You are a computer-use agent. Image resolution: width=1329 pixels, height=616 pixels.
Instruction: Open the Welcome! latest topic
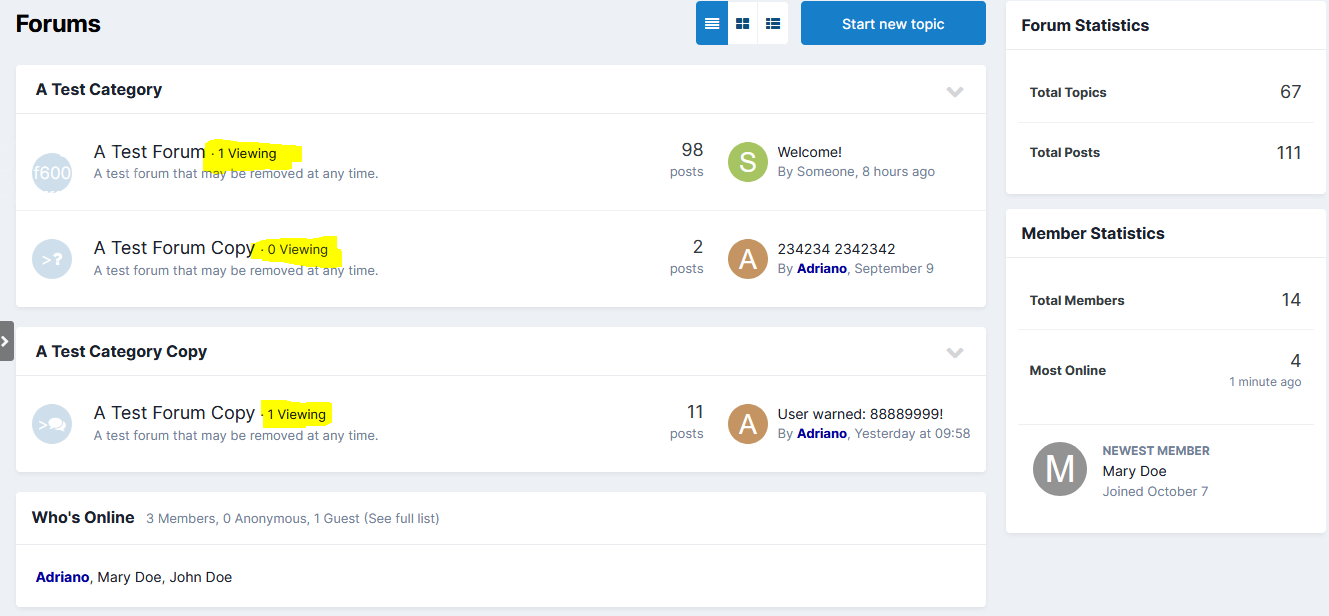click(809, 152)
